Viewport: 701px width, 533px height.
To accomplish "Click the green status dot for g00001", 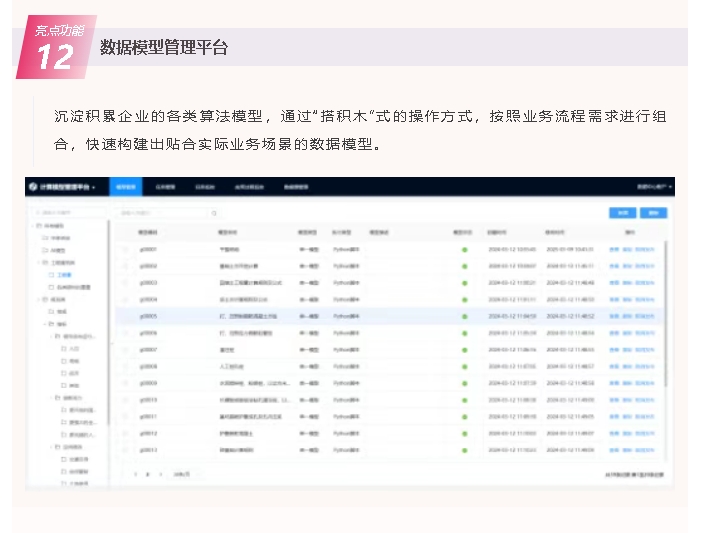I will [464, 249].
